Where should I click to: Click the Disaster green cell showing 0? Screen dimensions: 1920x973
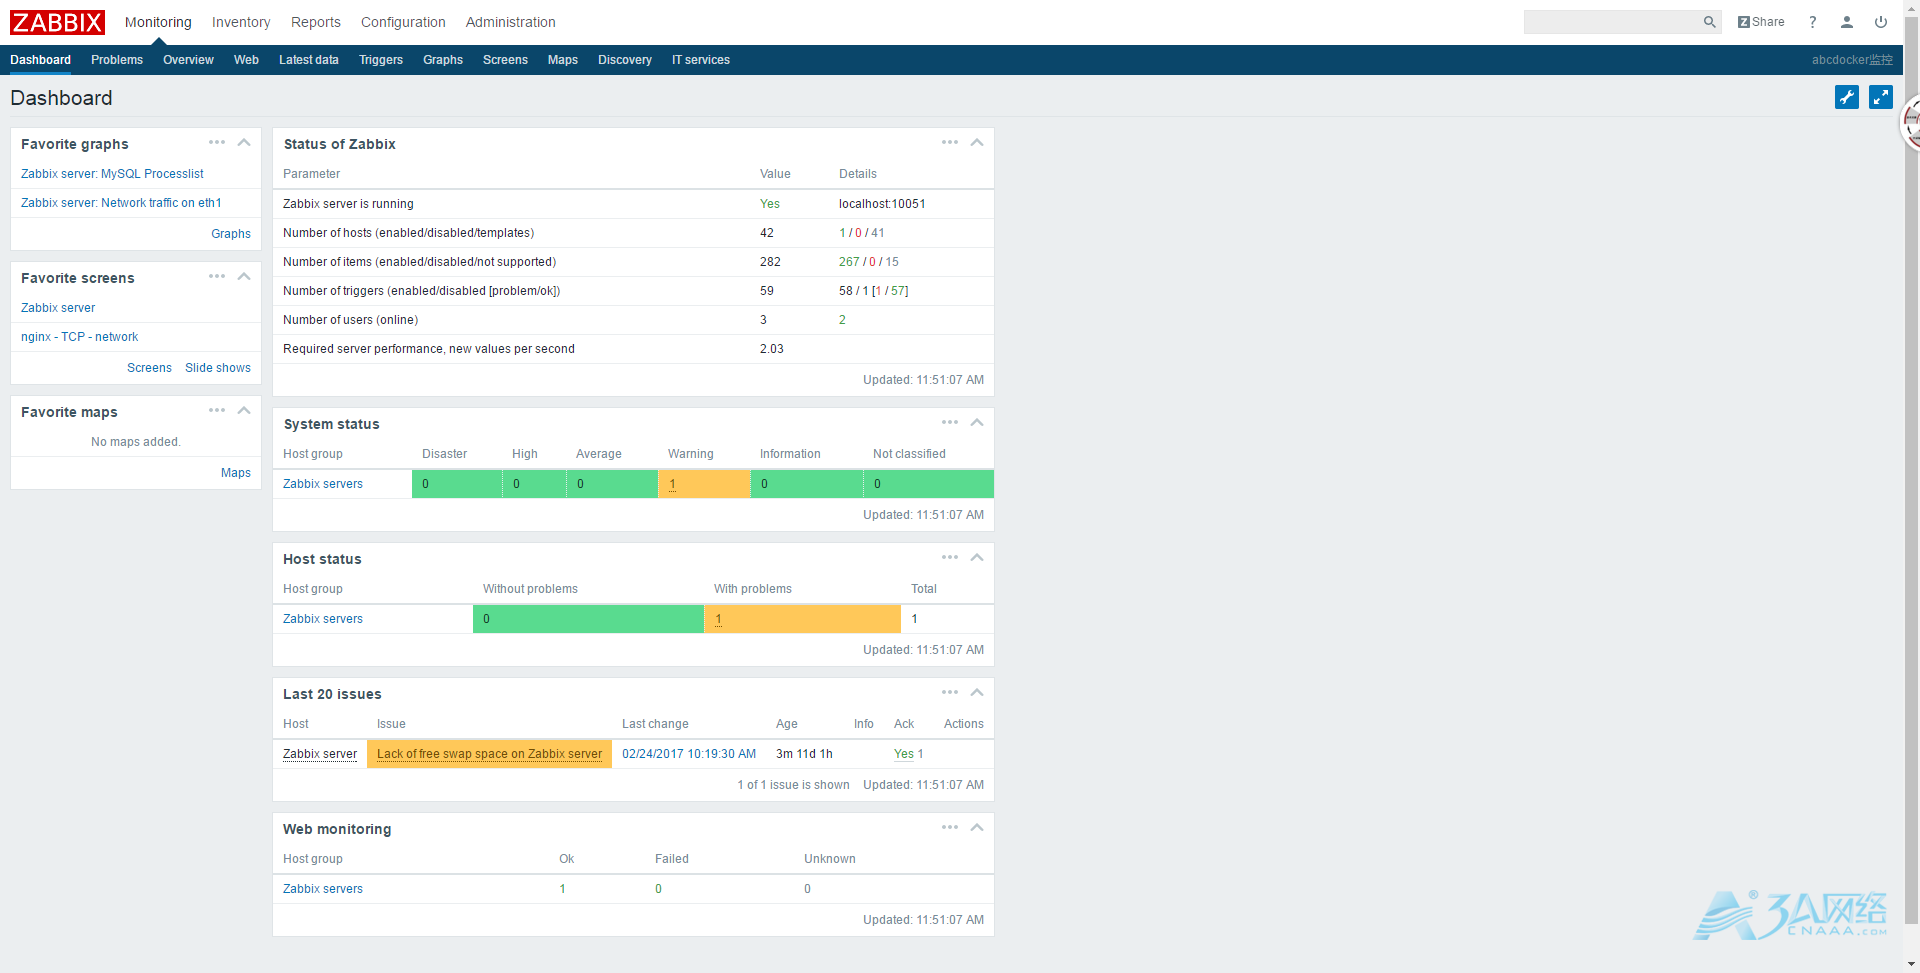point(457,484)
